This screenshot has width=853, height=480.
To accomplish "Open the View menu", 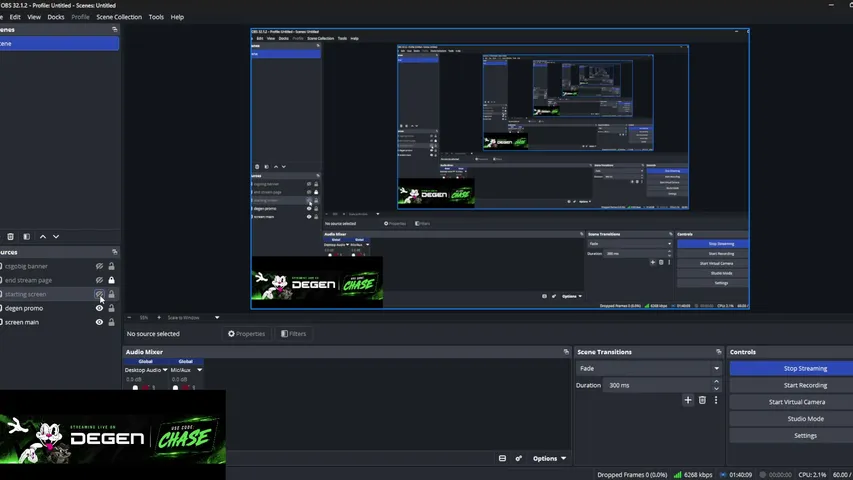I will [x=34, y=17].
